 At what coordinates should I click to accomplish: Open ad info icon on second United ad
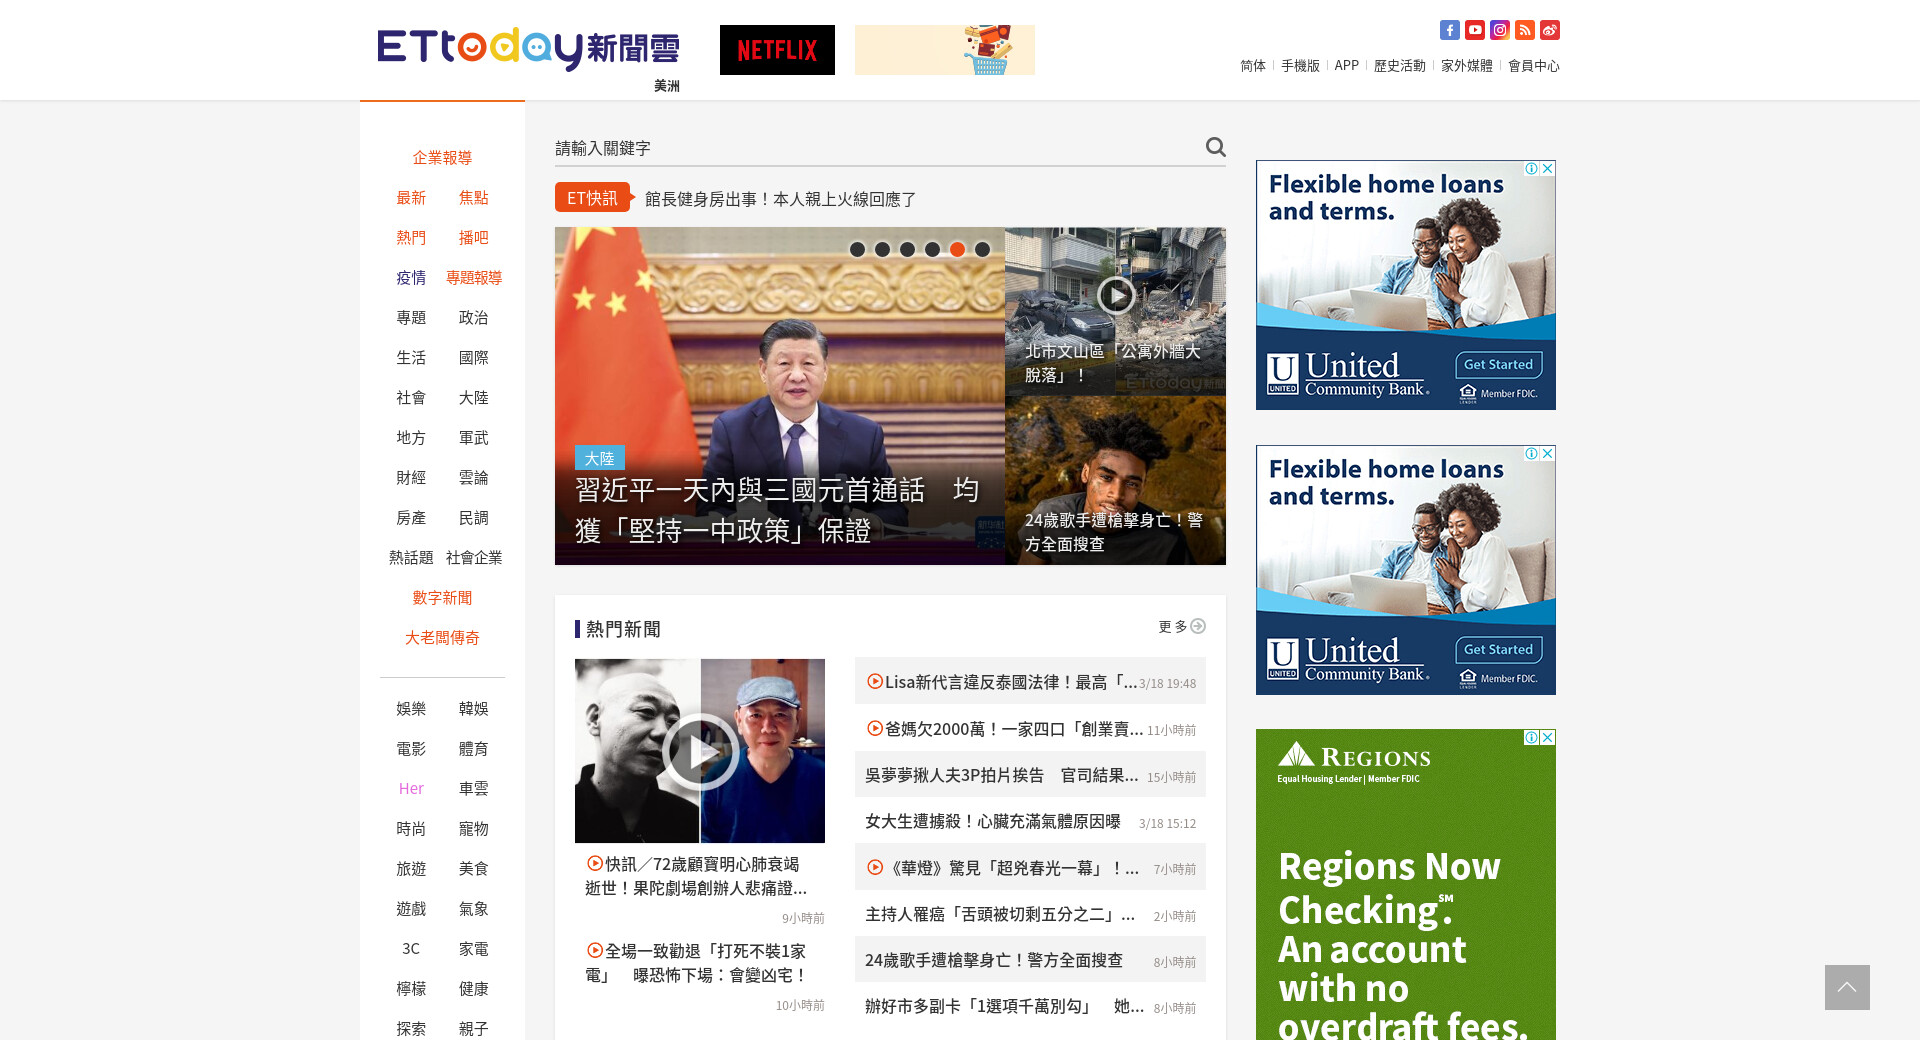point(1531,454)
